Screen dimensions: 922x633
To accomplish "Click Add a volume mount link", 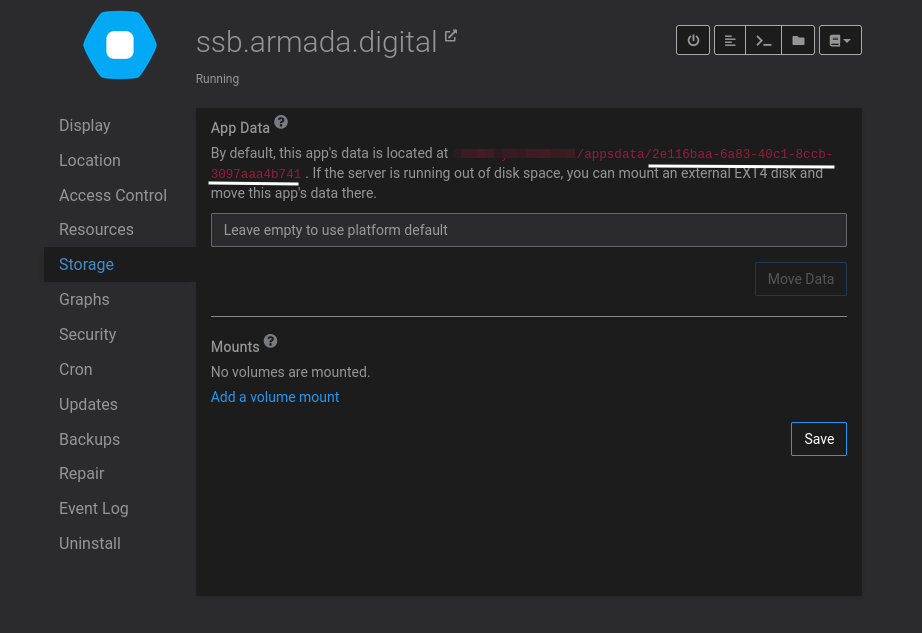I will click(x=275, y=397).
